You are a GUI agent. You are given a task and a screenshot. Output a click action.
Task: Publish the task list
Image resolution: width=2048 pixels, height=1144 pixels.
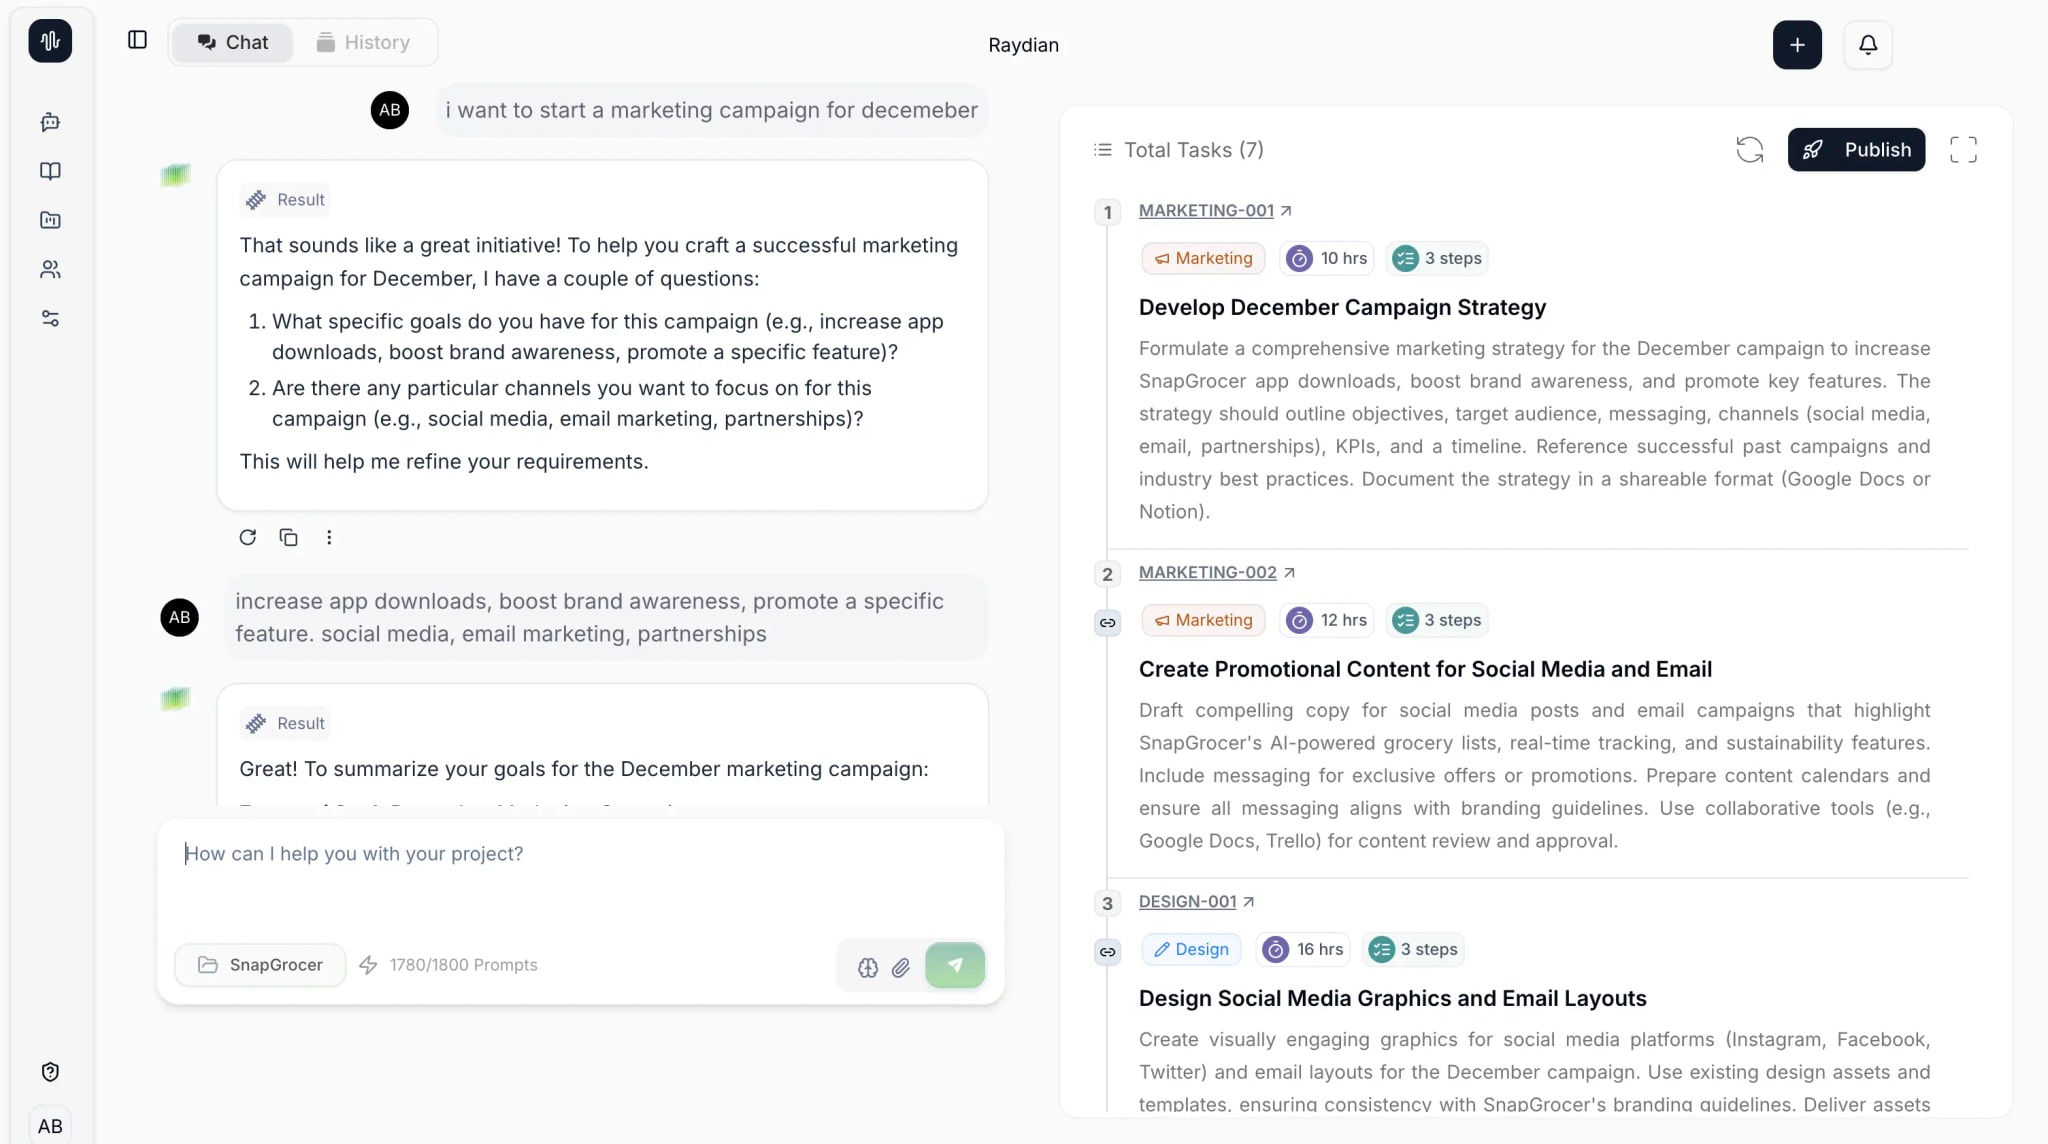[1856, 149]
